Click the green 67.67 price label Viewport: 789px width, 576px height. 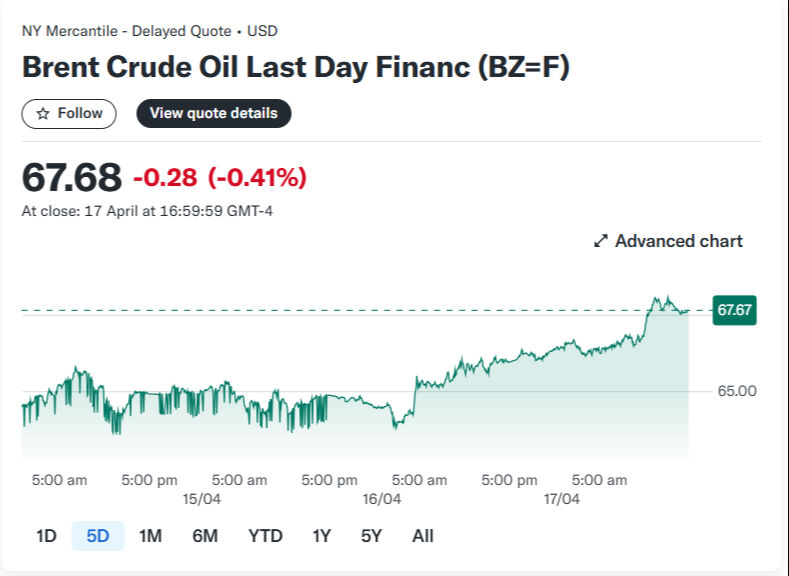[x=734, y=311]
